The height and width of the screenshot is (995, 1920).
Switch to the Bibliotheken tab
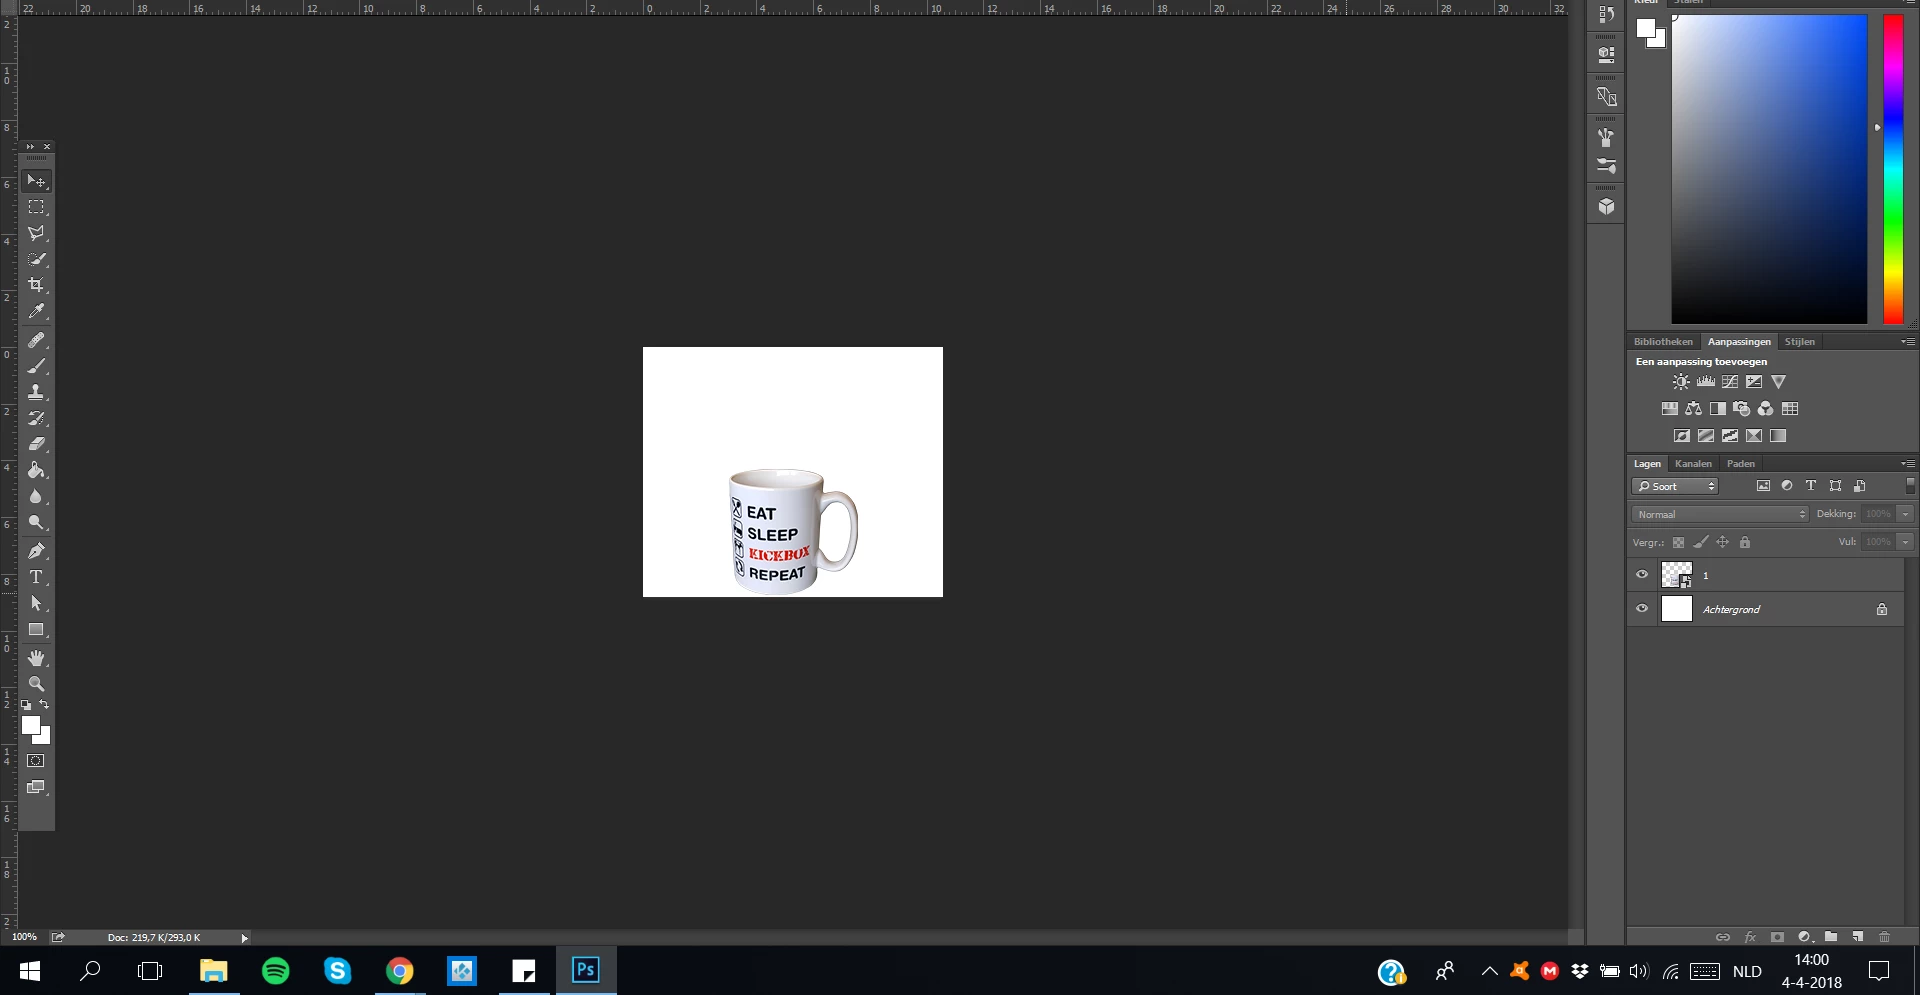1663,342
